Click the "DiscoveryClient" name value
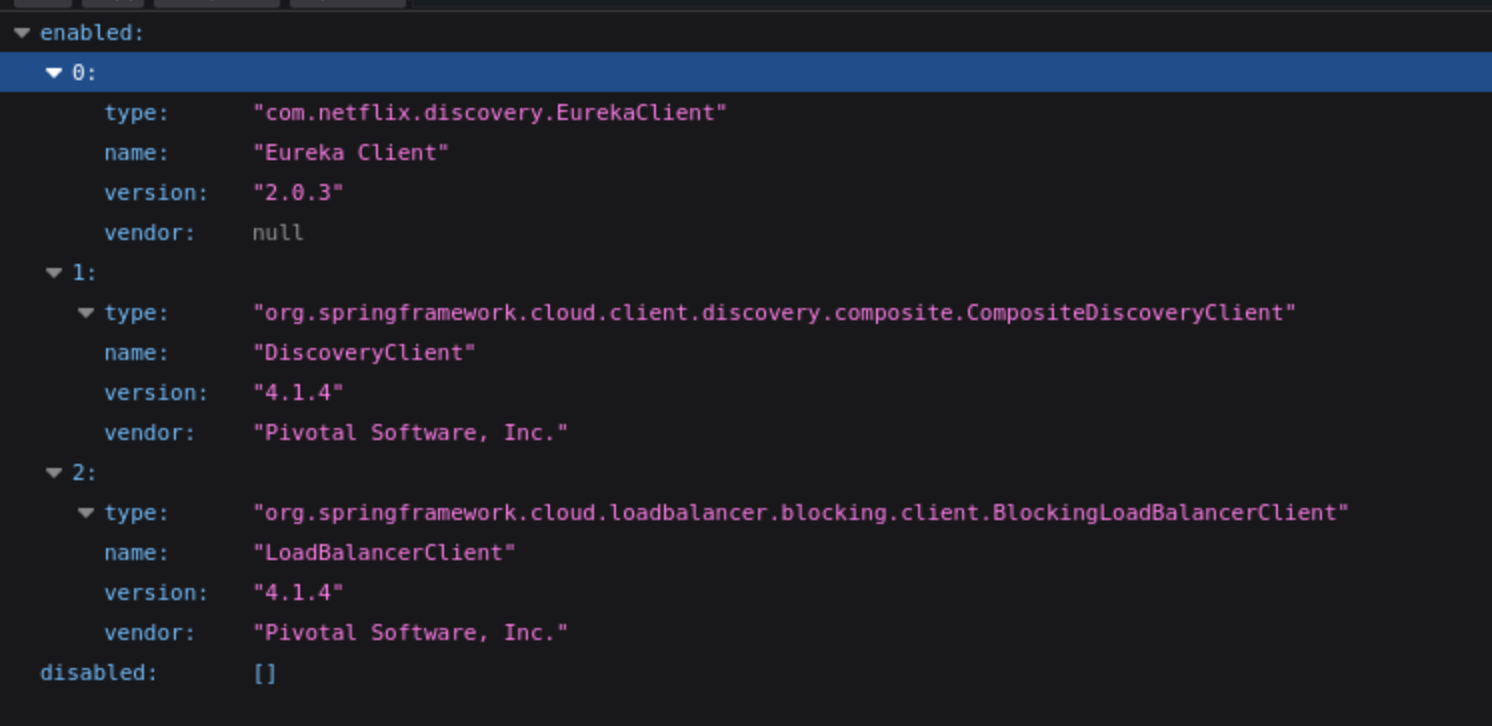1492x726 pixels. pos(364,353)
